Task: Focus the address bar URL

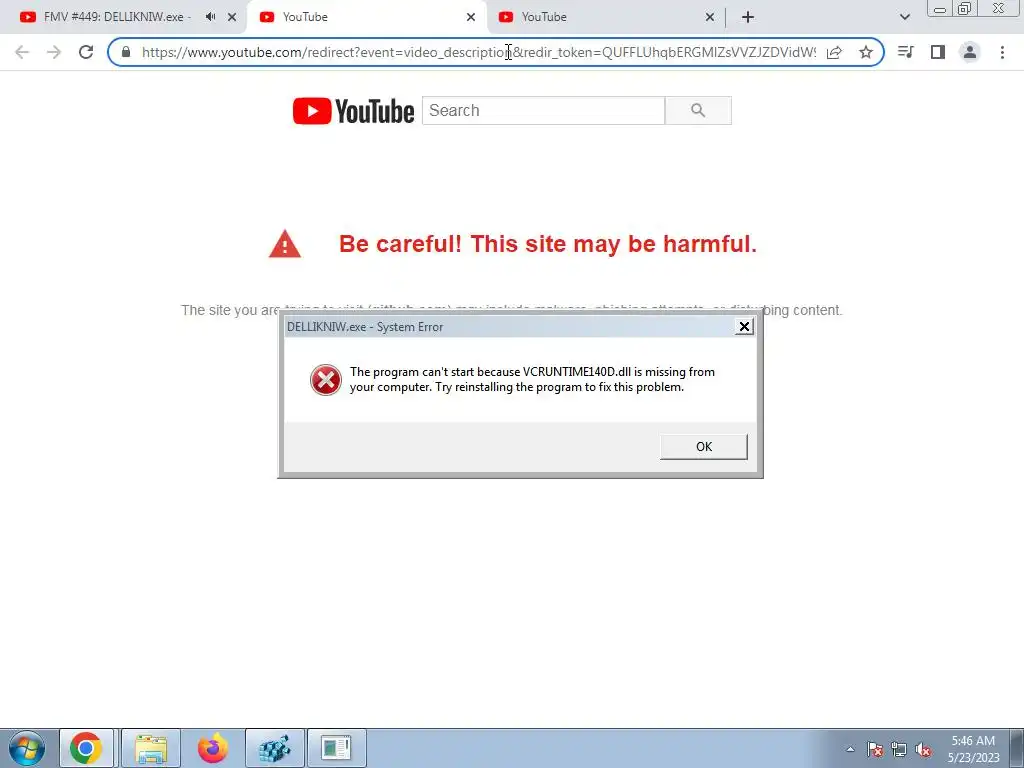Action: tap(479, 52)
